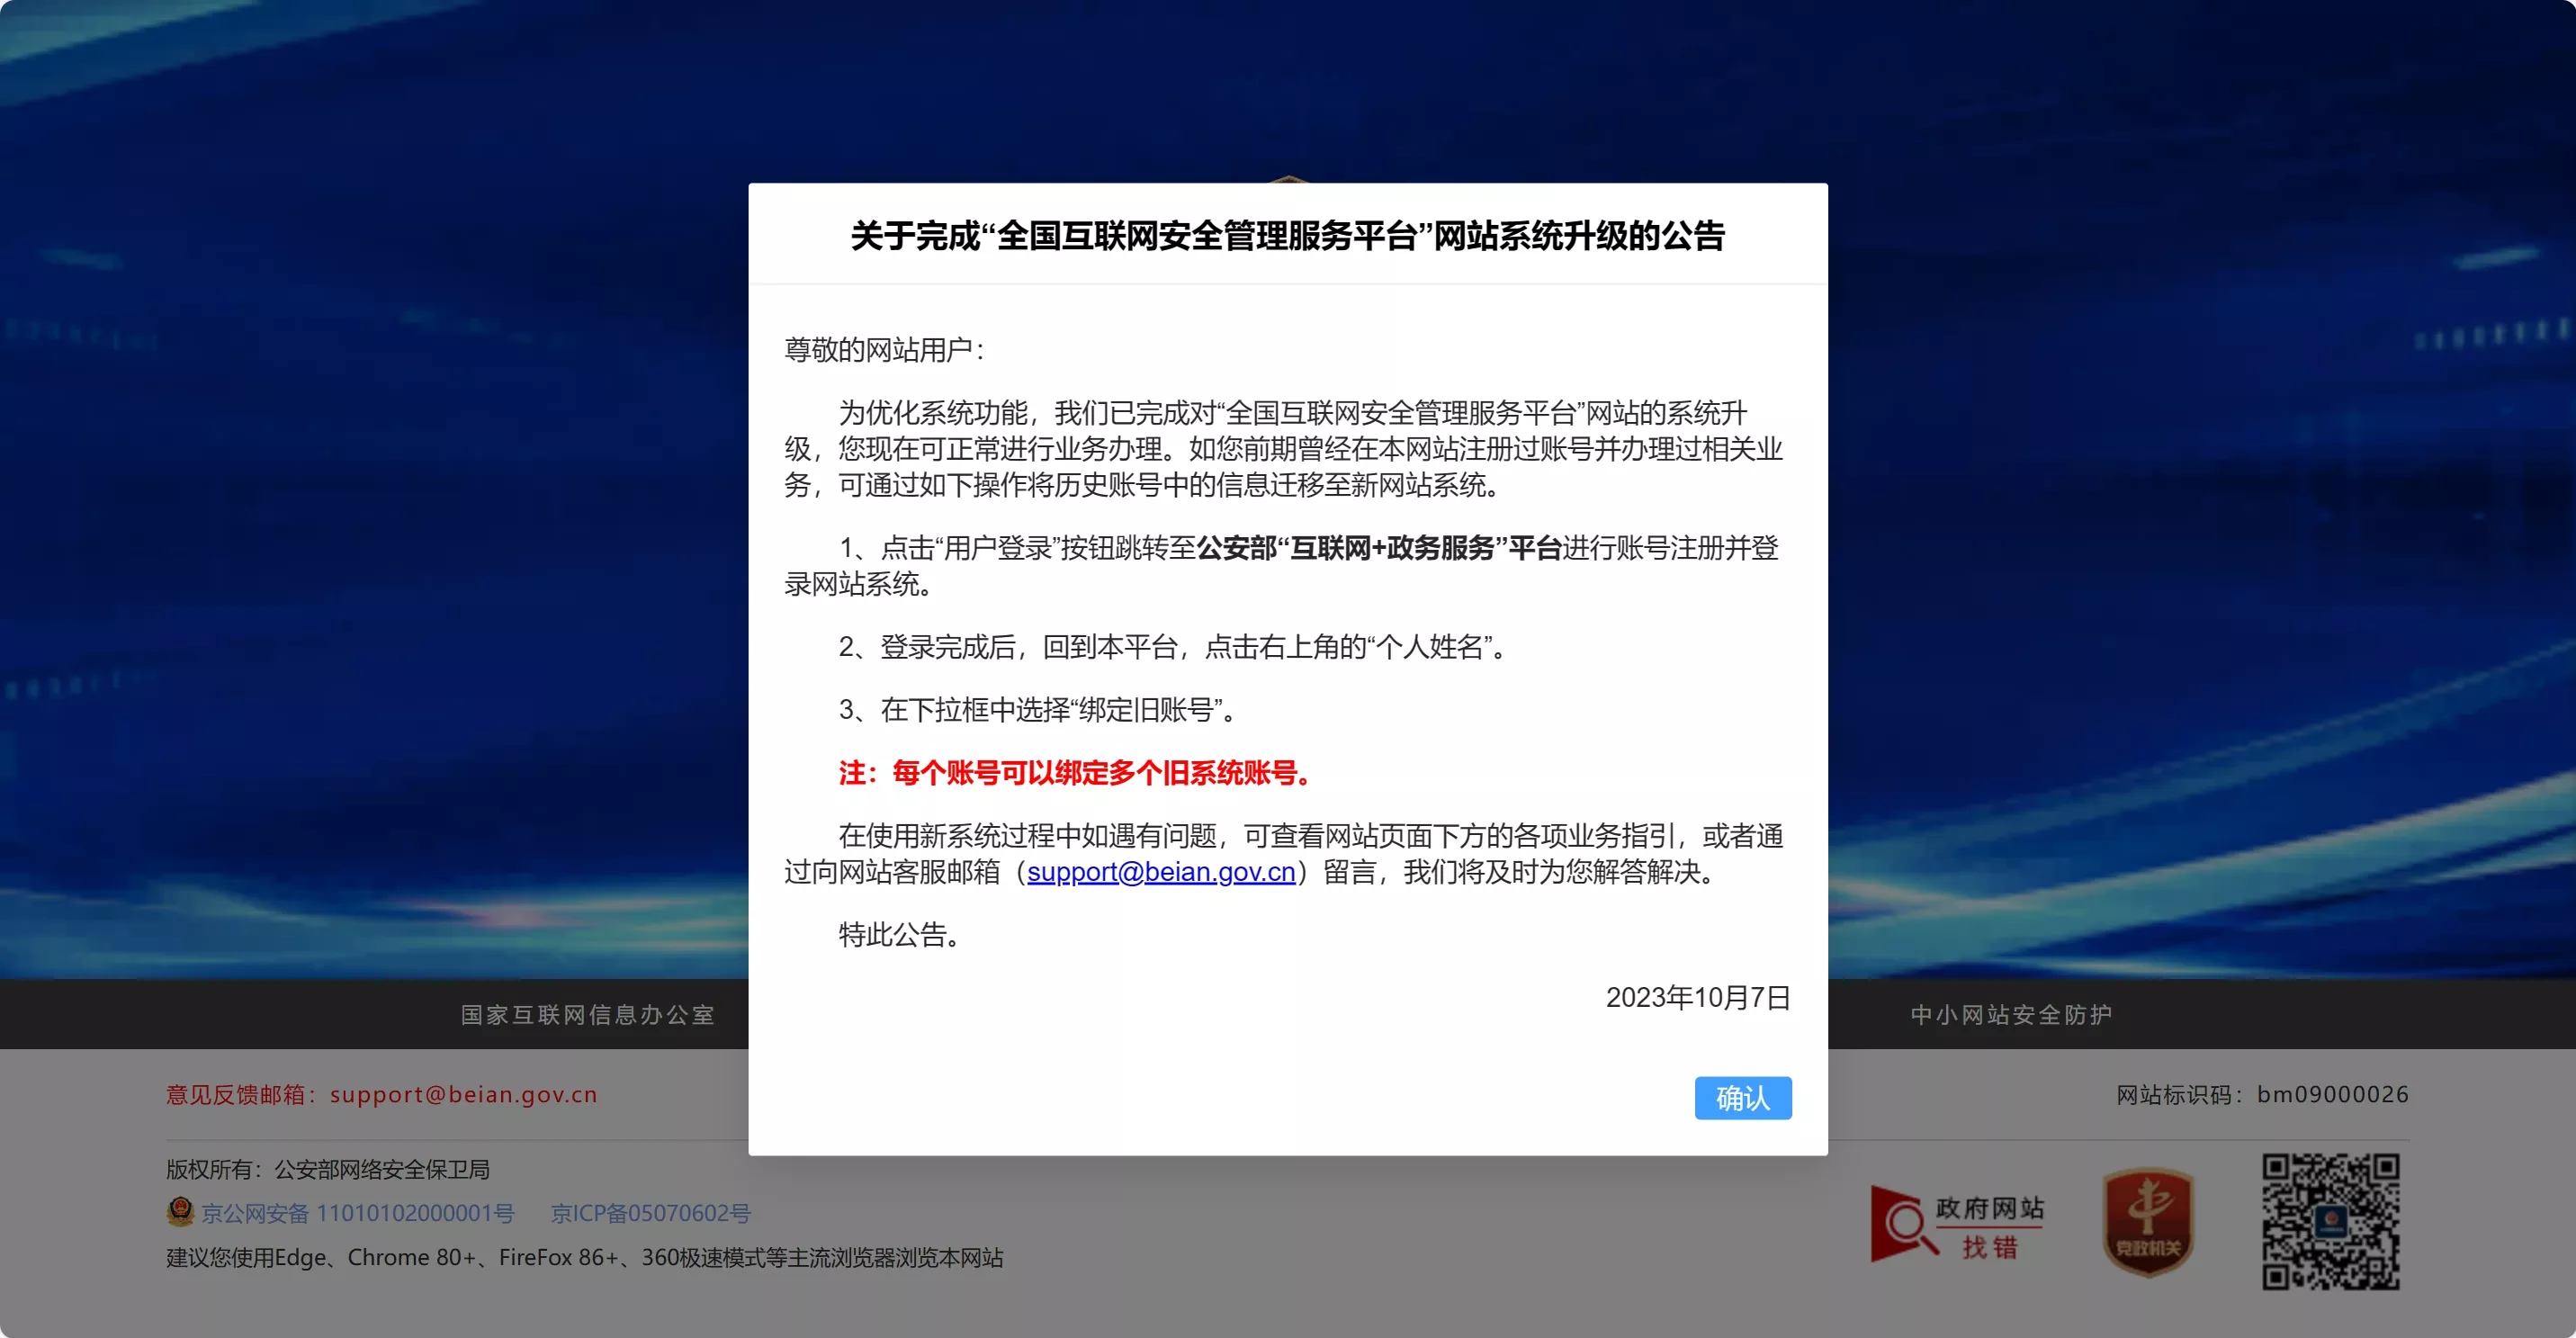Screen dimensions: 2576x1338
Task: Click the 政府网站找错 icon
Action: (x=1957, y=1224)
